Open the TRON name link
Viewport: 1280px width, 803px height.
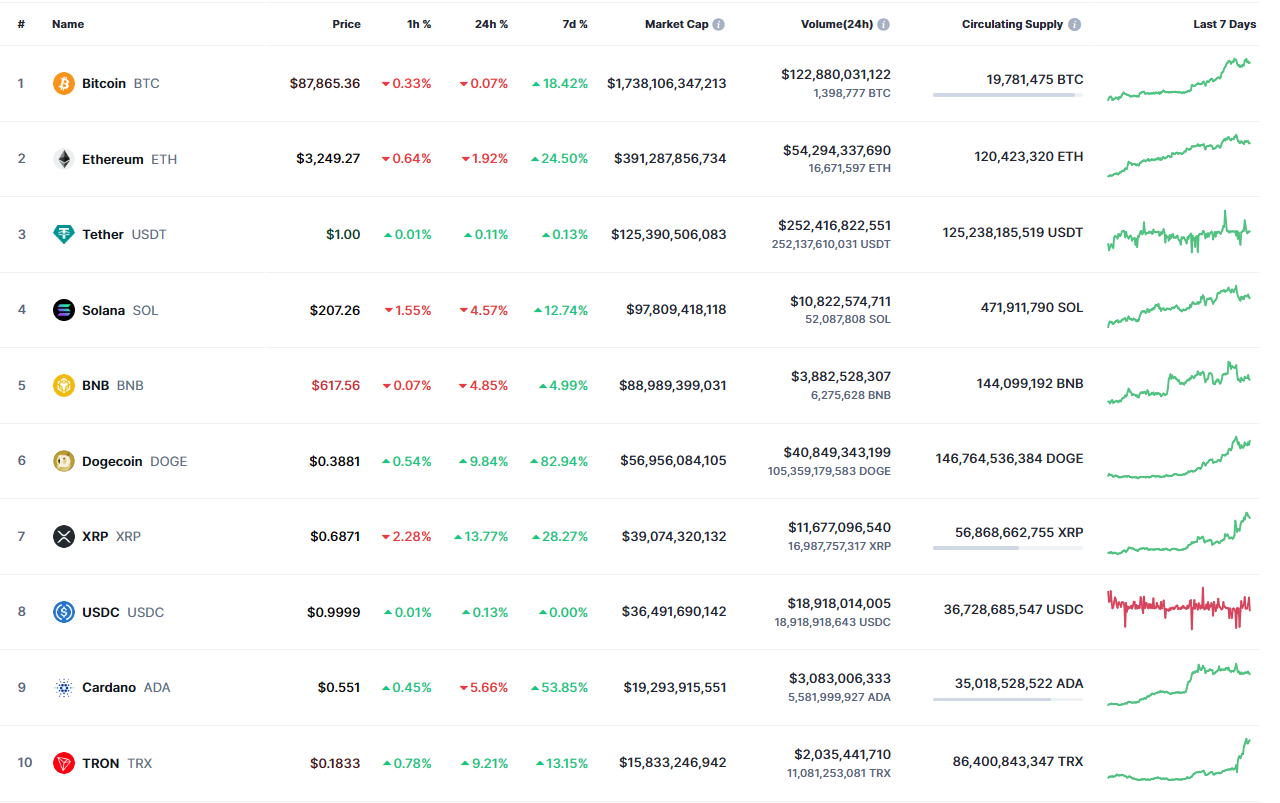click(x=101, y=763)
